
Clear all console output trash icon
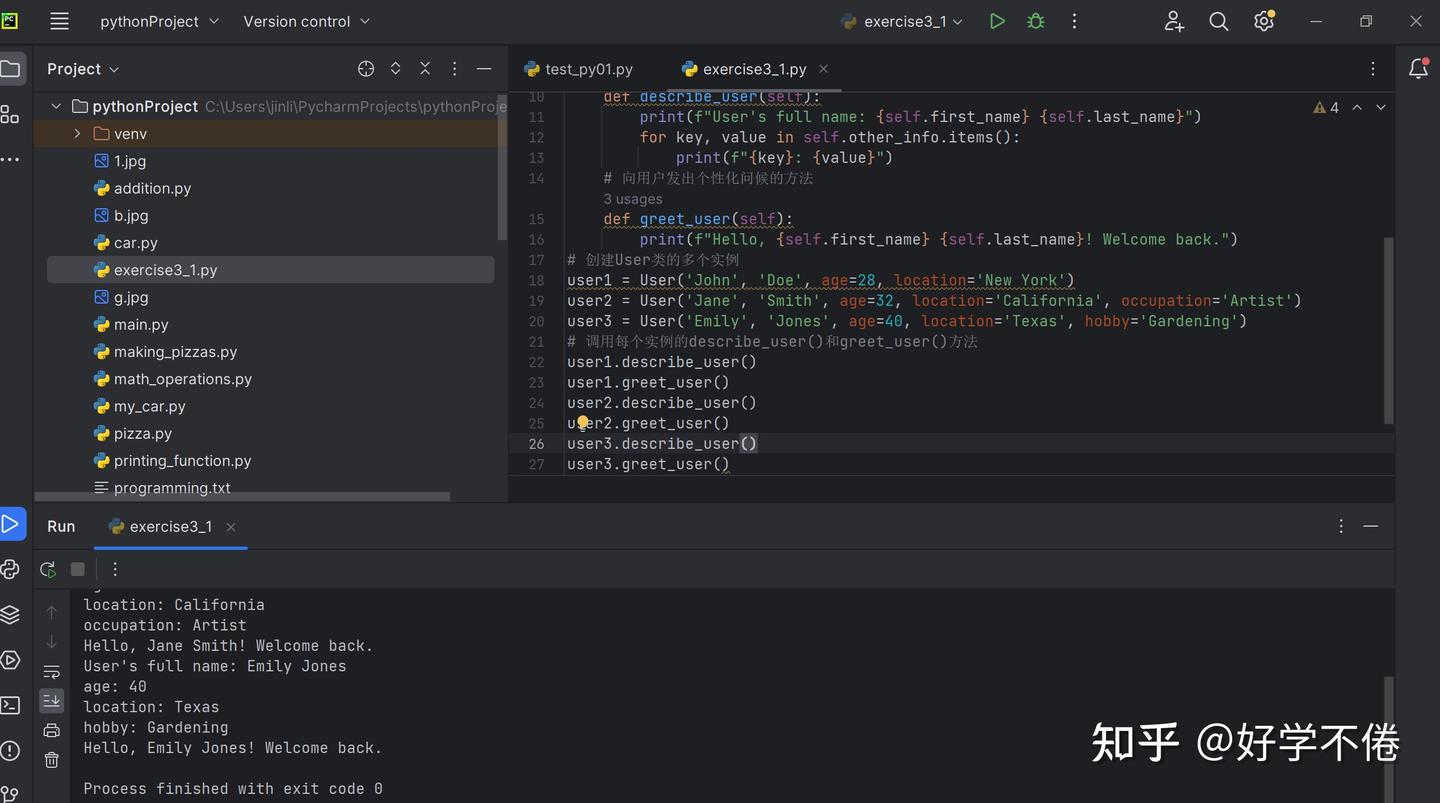[52, 760]
